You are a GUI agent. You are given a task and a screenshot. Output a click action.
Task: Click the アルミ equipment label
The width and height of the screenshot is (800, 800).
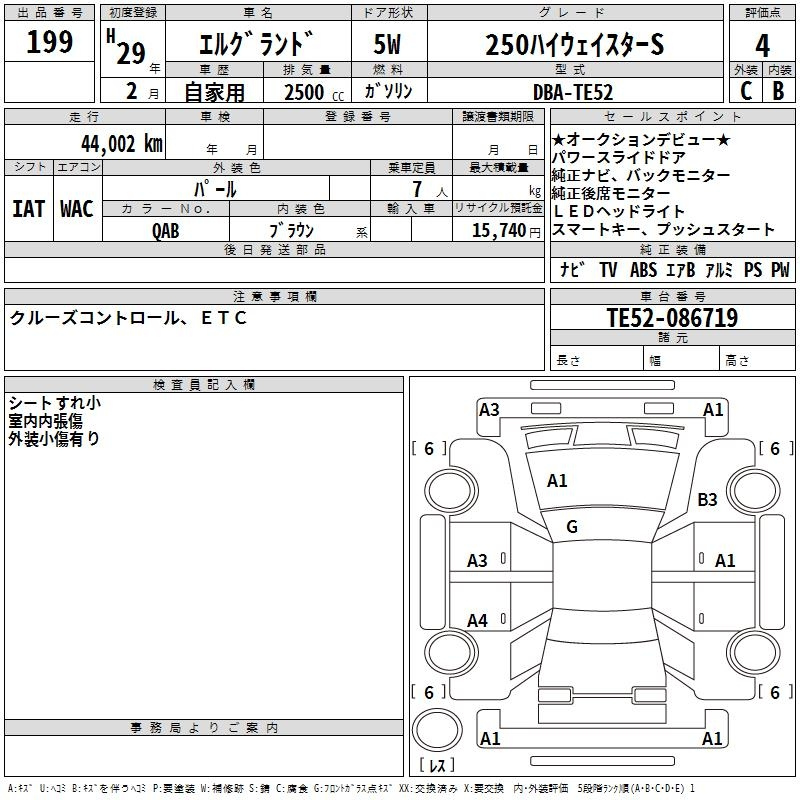pyautogui.click(x=719, y=269)
